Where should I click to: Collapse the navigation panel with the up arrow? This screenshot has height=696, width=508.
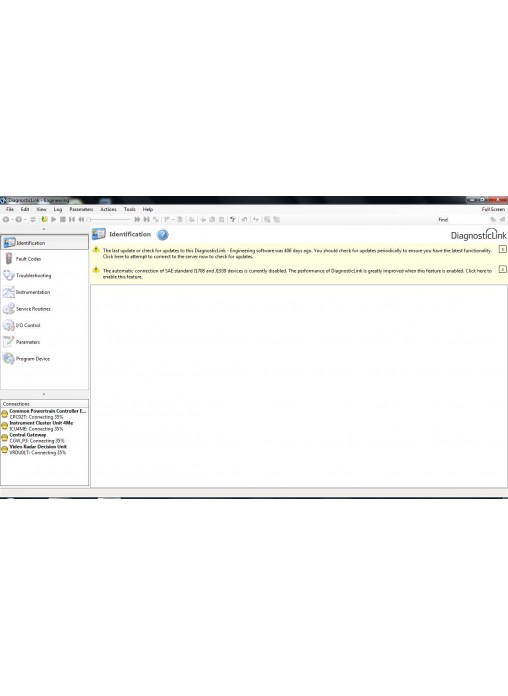coord(44,229)
